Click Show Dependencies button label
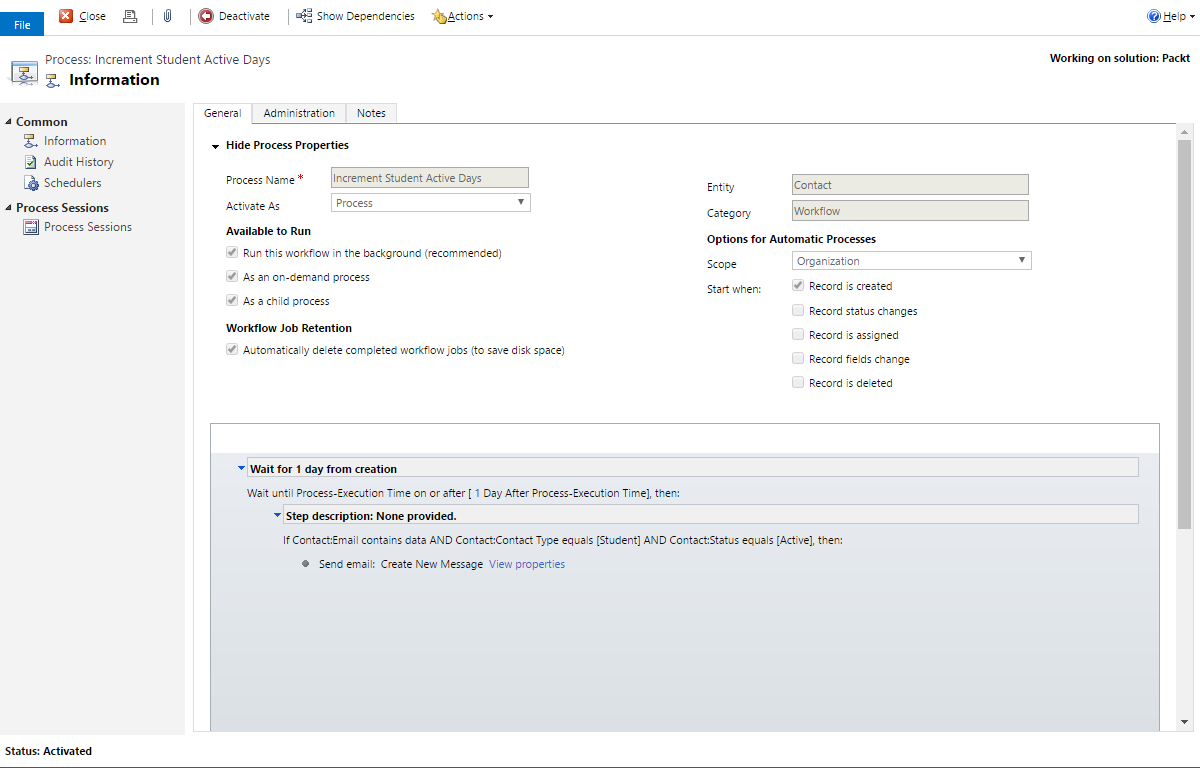 [x=366, y=16]
